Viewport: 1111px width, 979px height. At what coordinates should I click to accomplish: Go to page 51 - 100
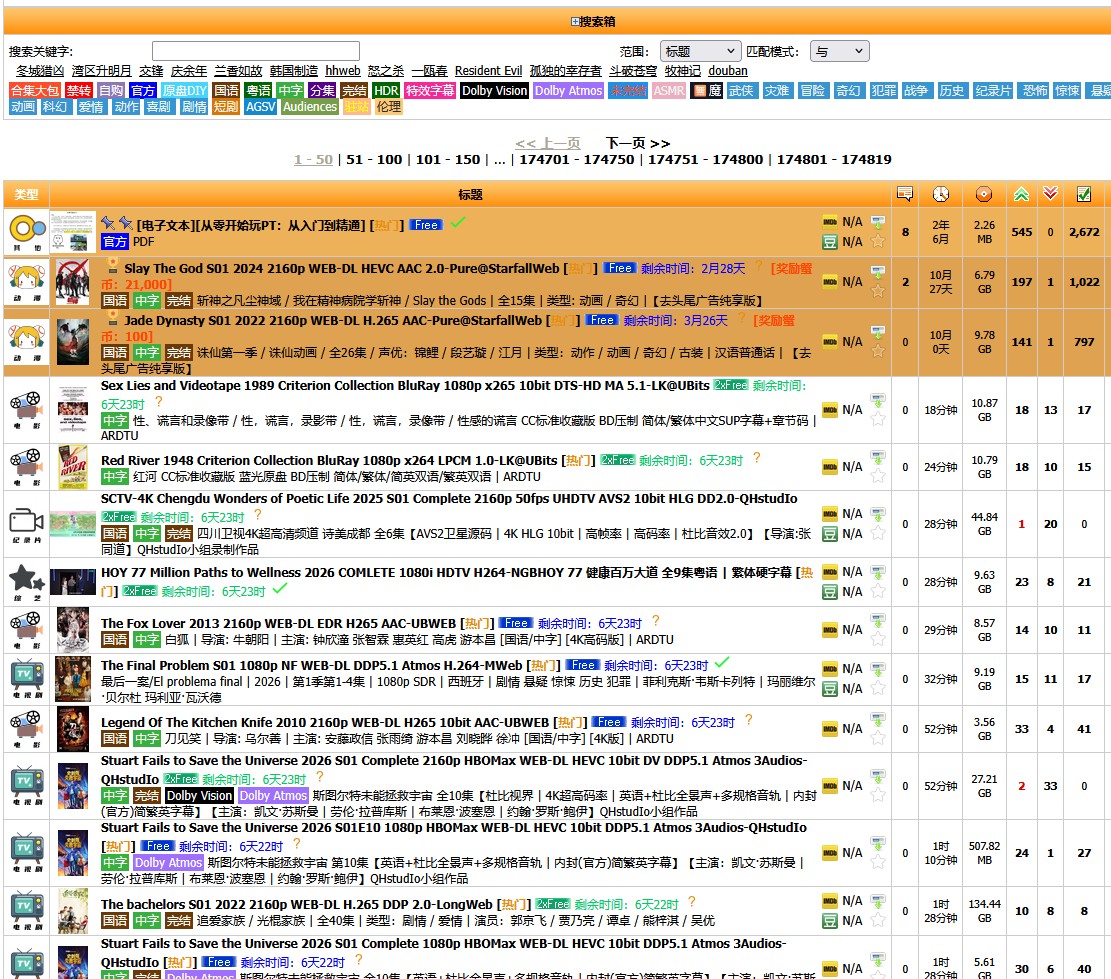(x=374, y=160)
